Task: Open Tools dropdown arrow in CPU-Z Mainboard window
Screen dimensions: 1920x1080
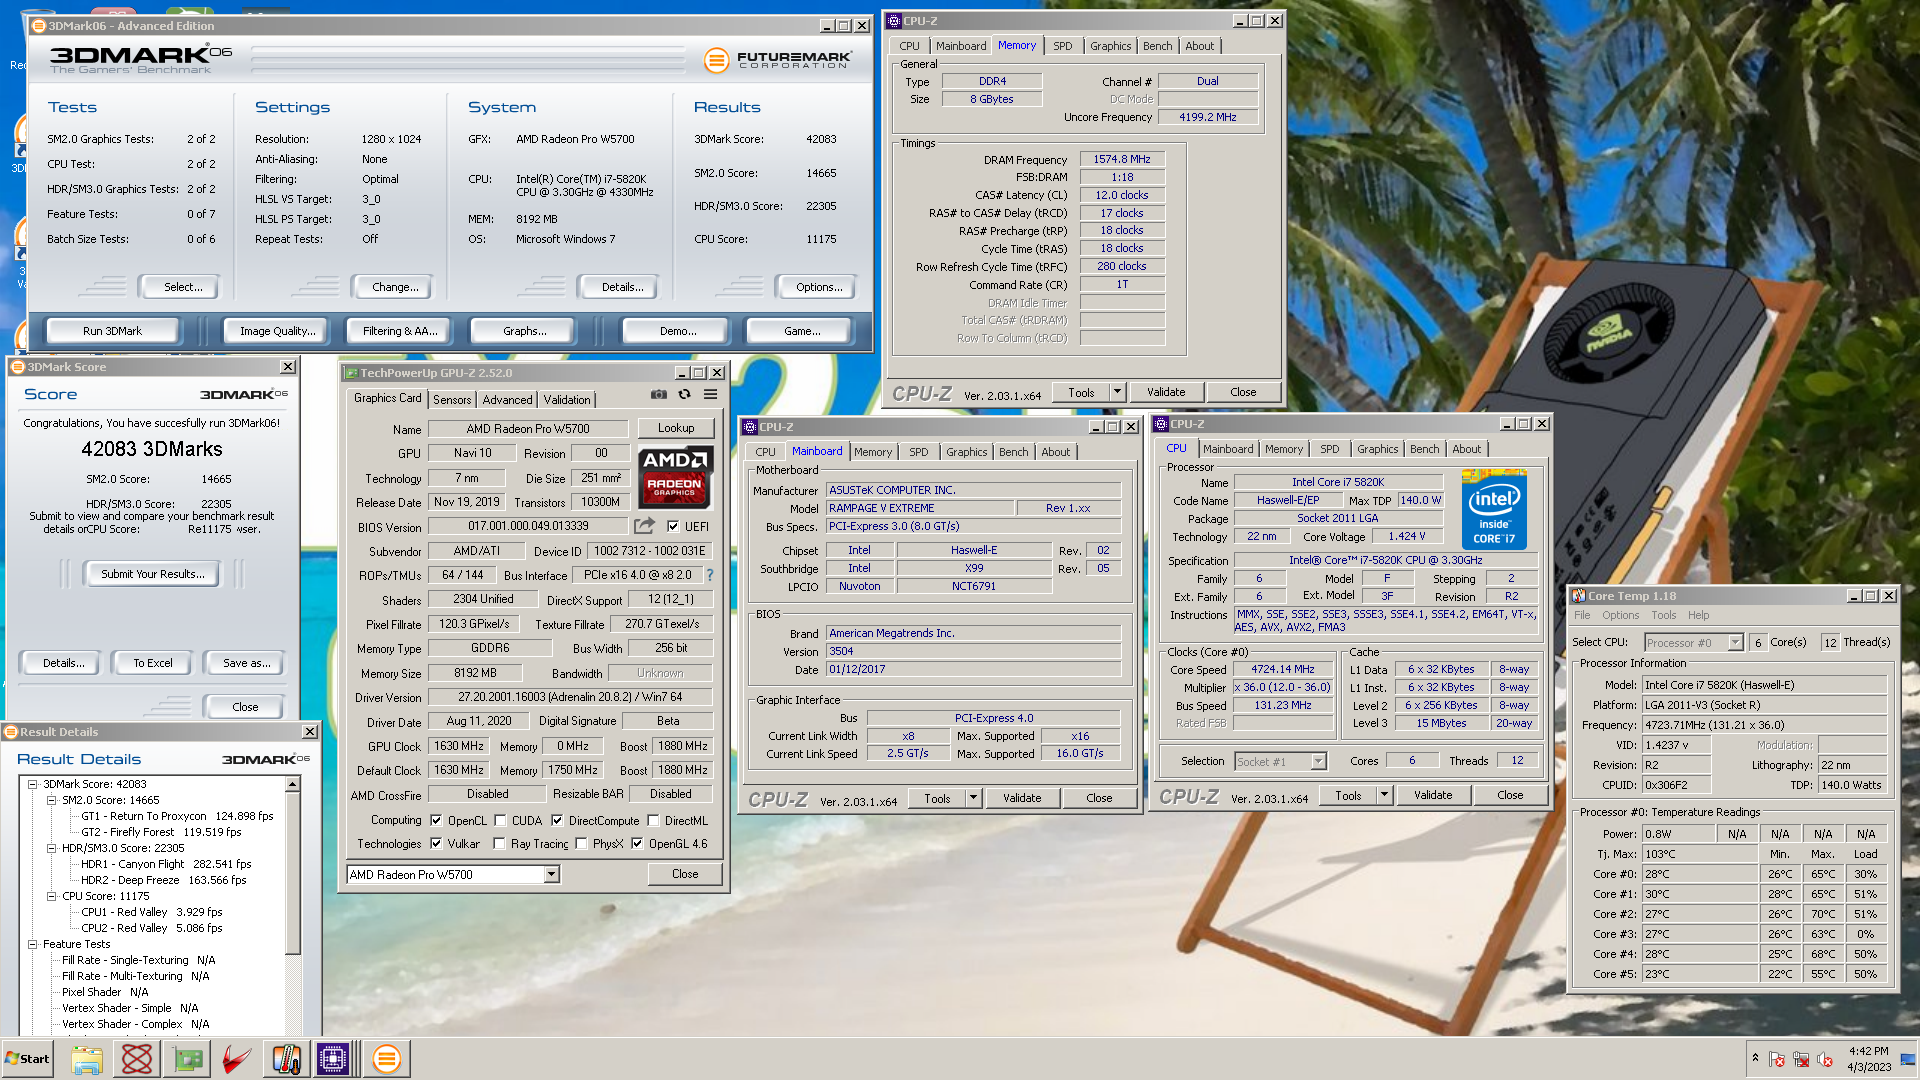Action: [973, 798]
